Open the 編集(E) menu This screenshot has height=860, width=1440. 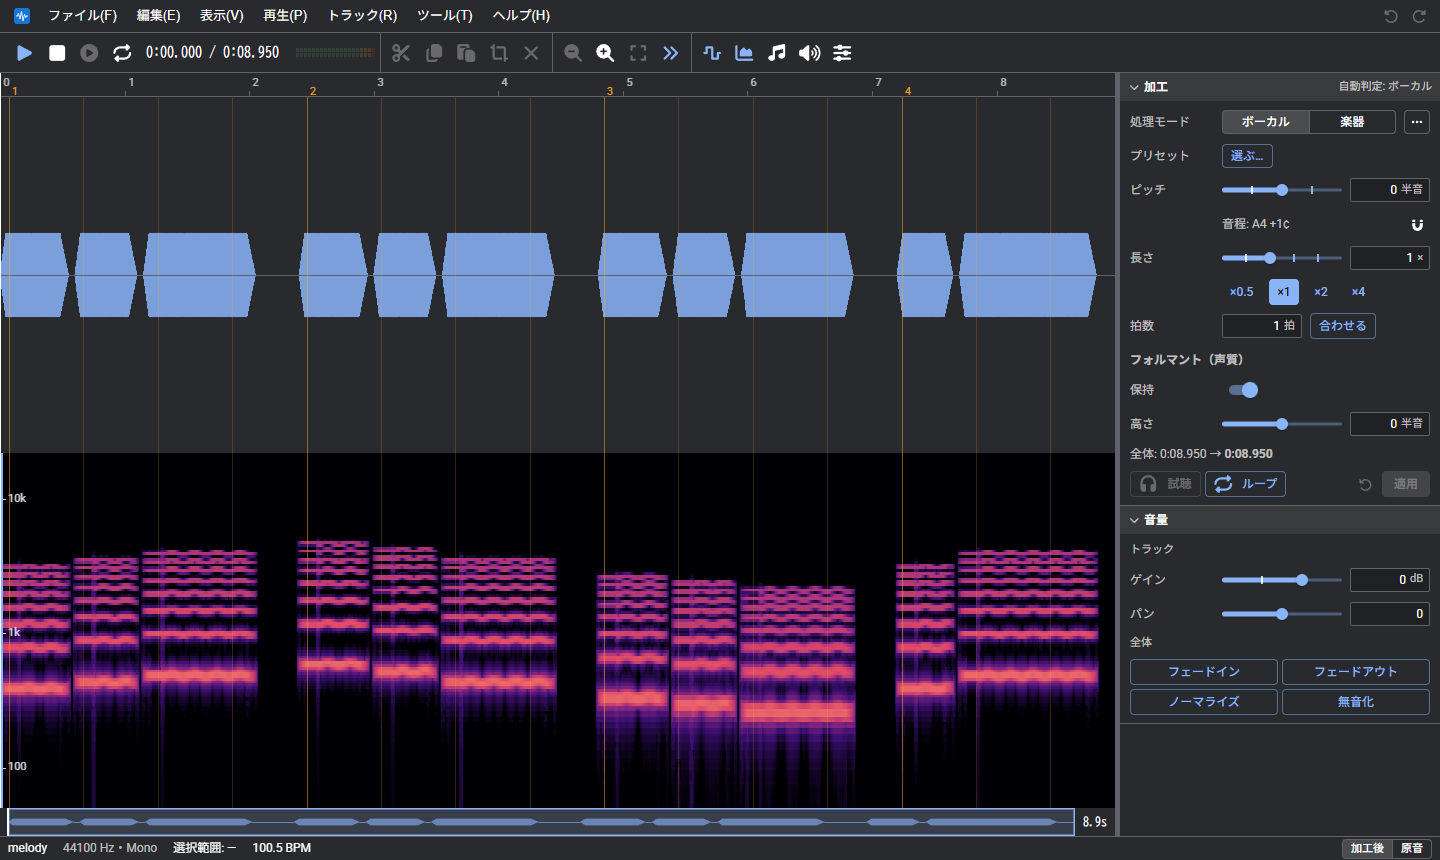pyautogui.click(x=159, y=16)
